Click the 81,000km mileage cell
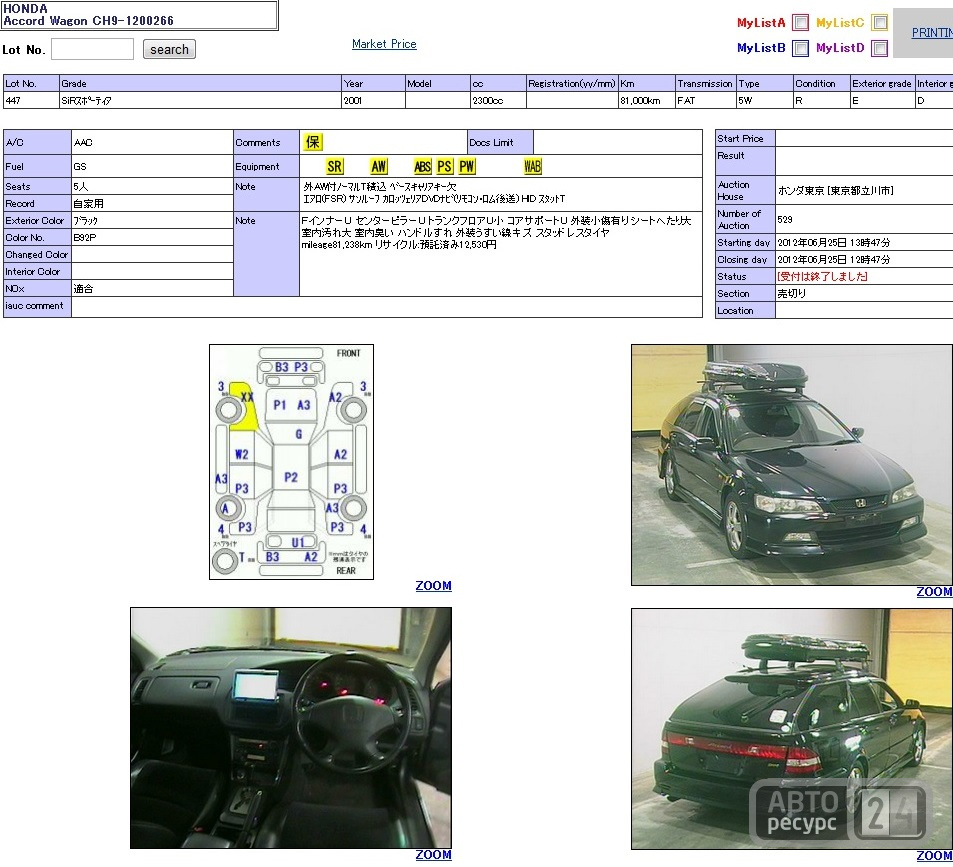The width and height of the screenshot is (953, 867). click(x=647, y=100)
